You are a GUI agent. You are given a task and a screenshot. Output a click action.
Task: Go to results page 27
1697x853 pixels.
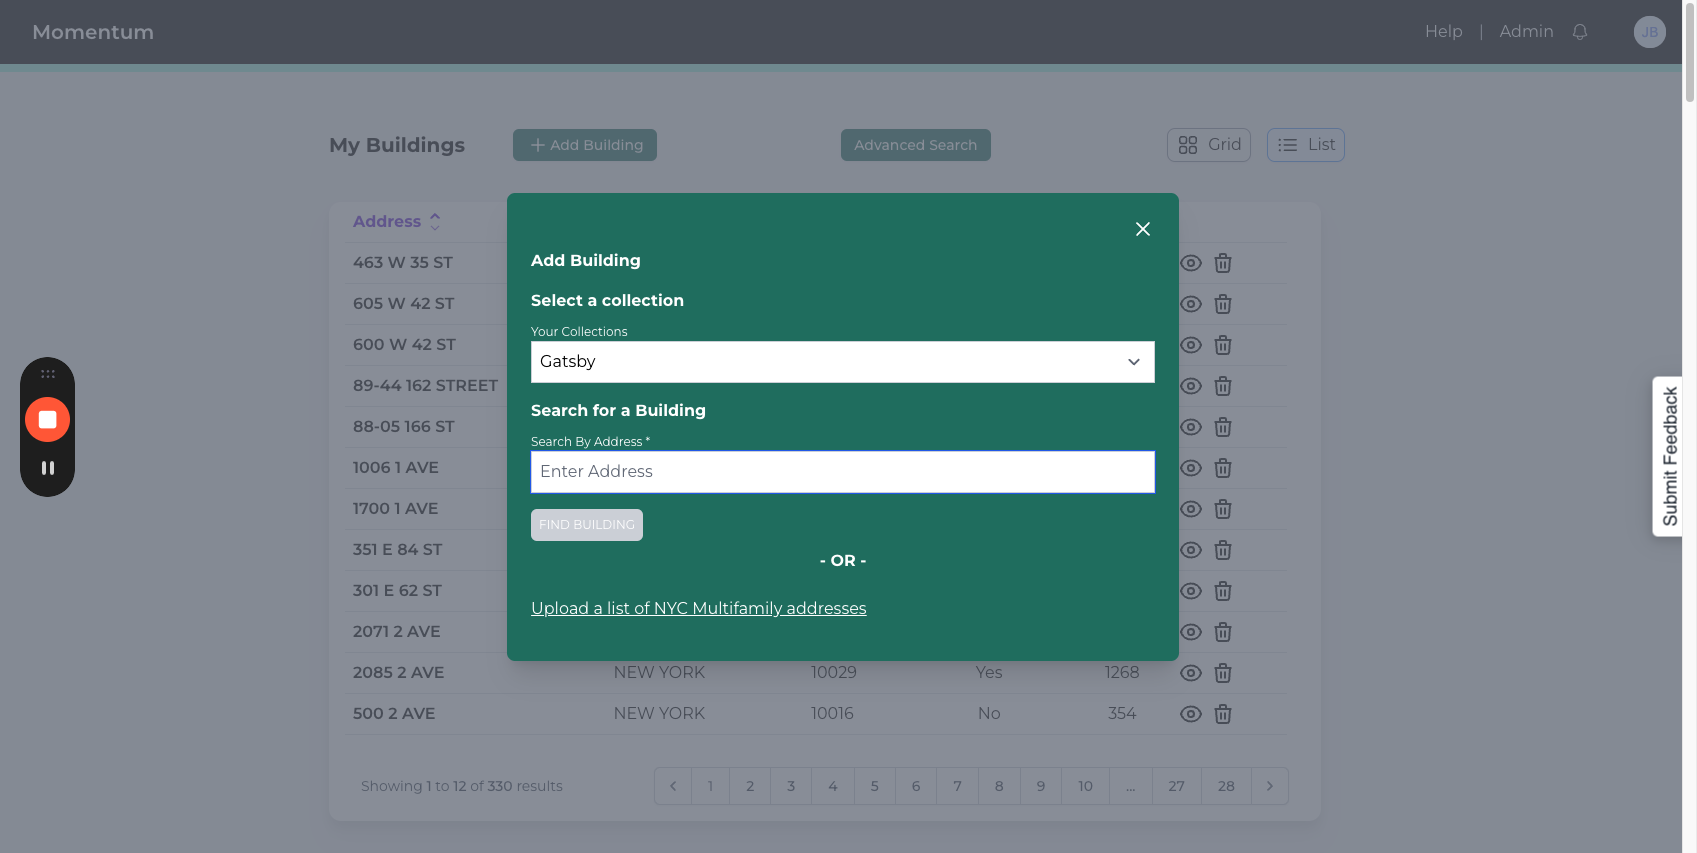[x=1177, y=786]
